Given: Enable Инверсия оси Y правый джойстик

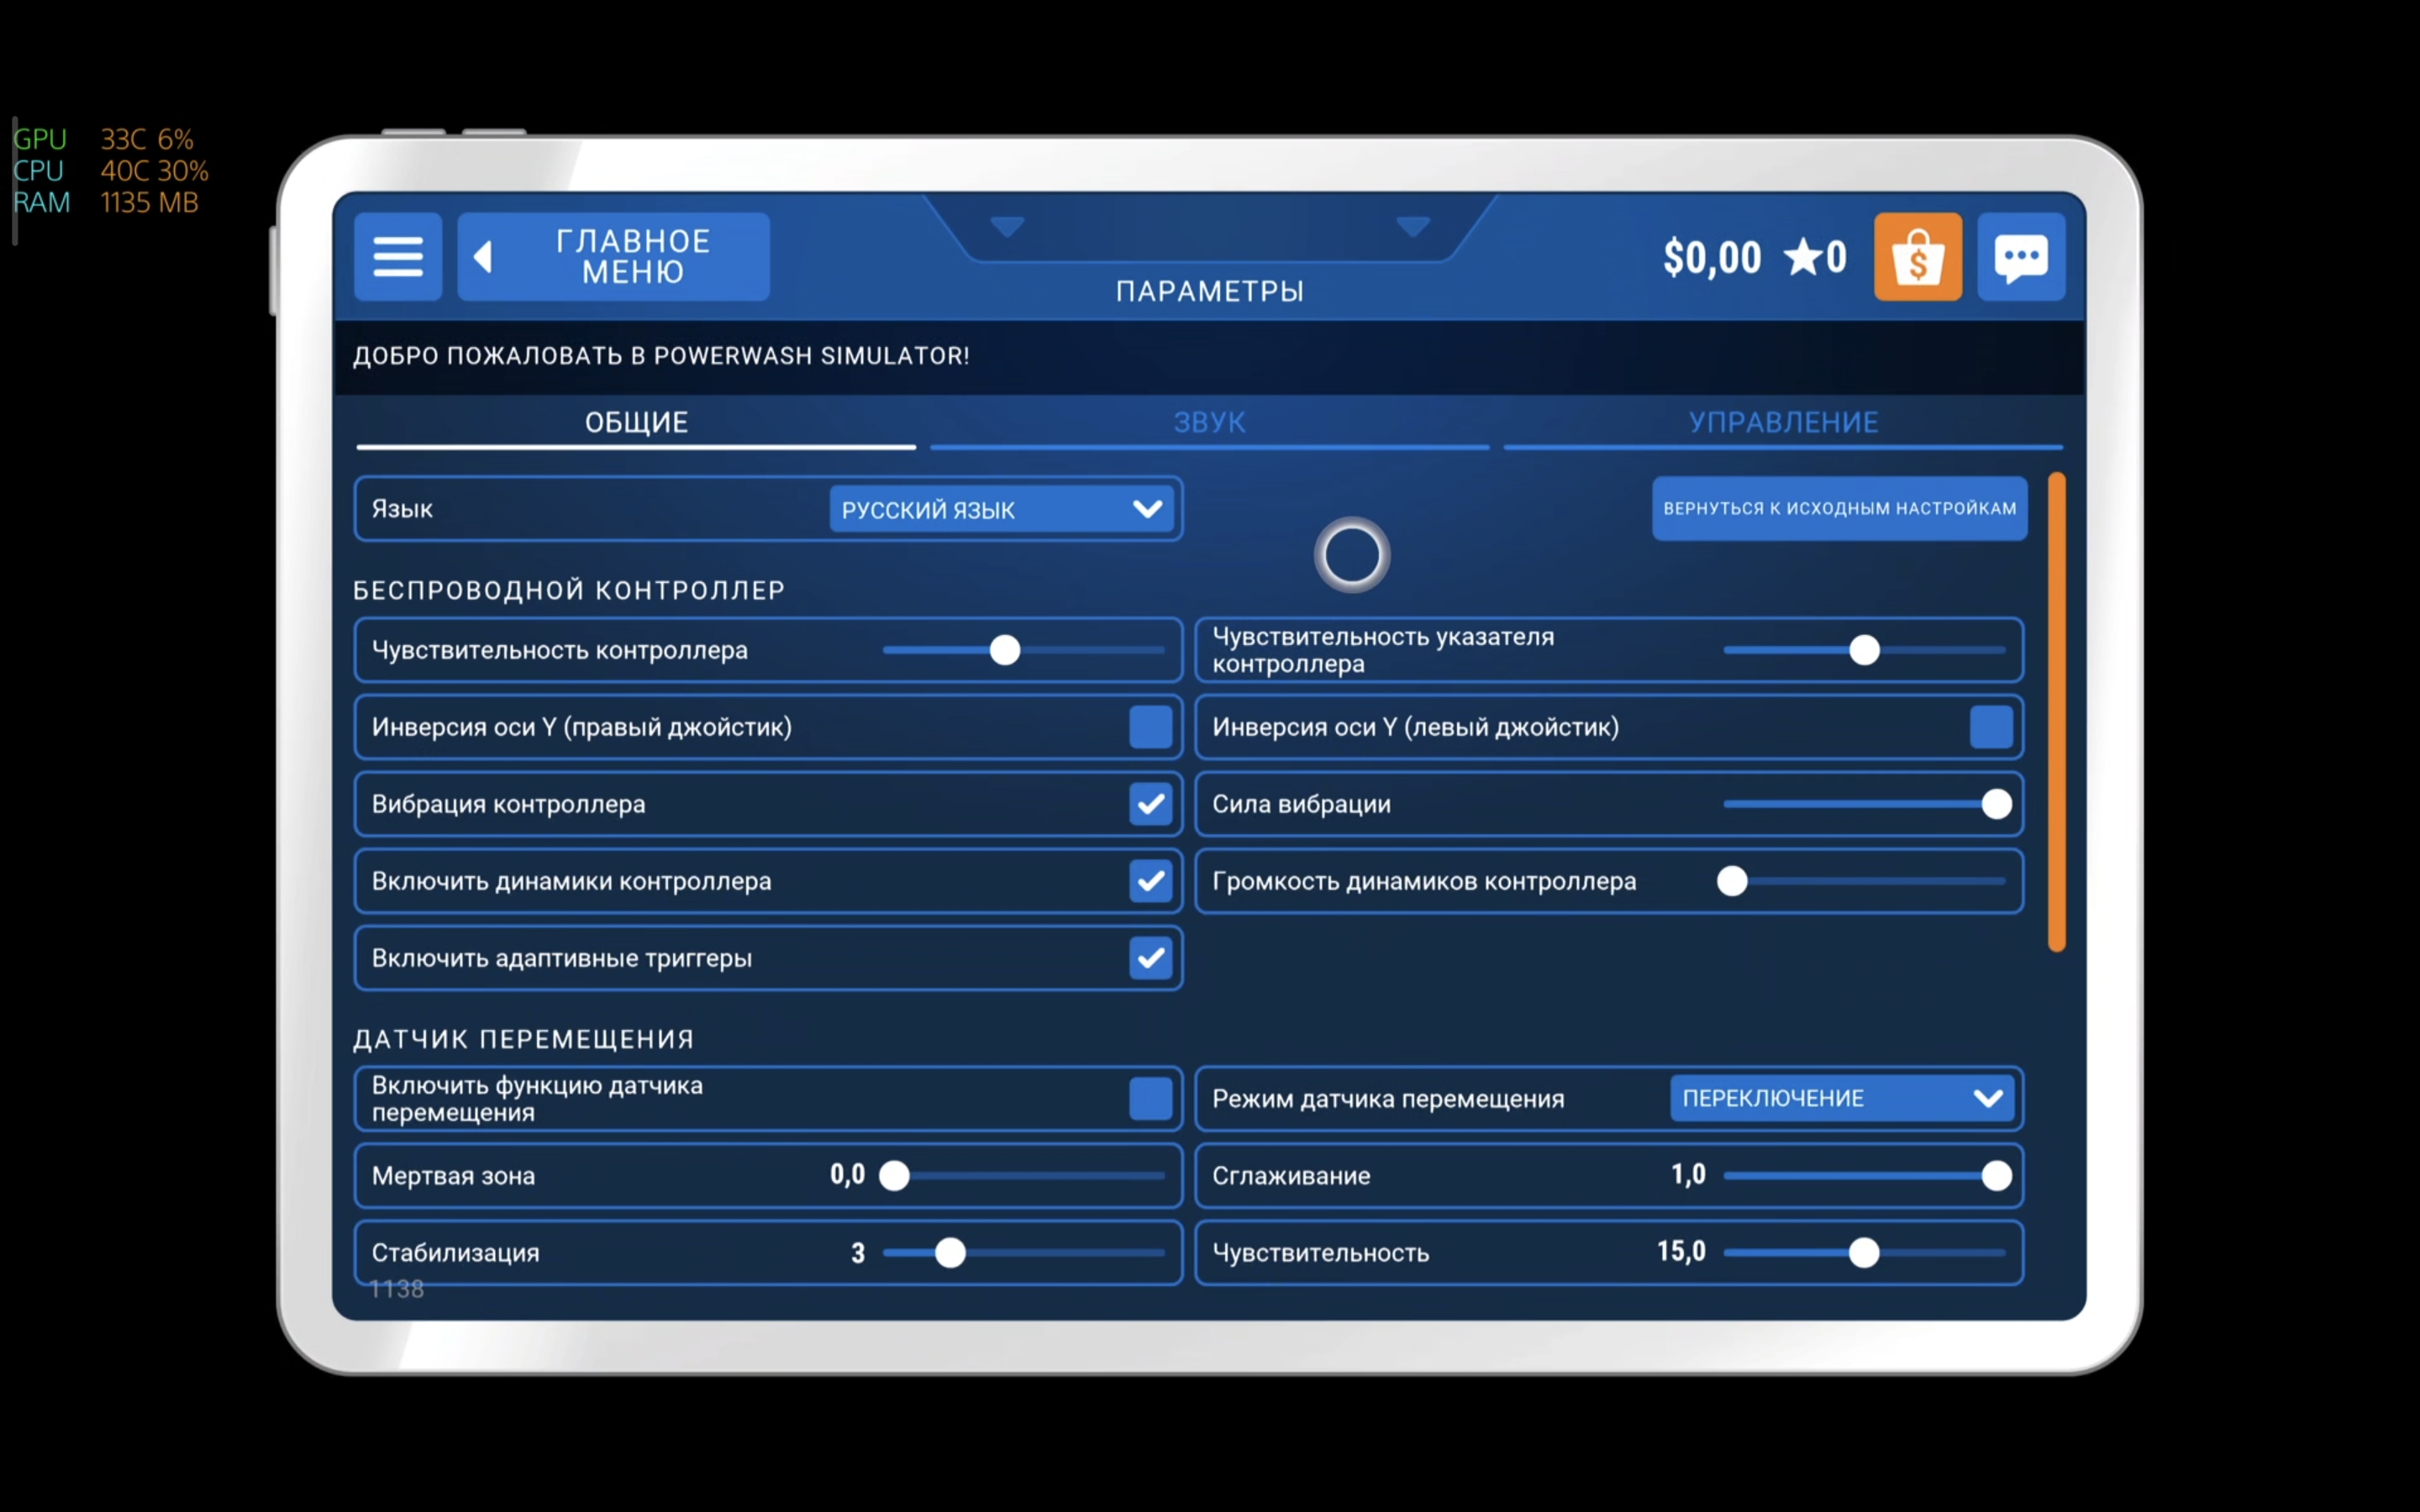Looking at the screenshot, I should 1150,727.
